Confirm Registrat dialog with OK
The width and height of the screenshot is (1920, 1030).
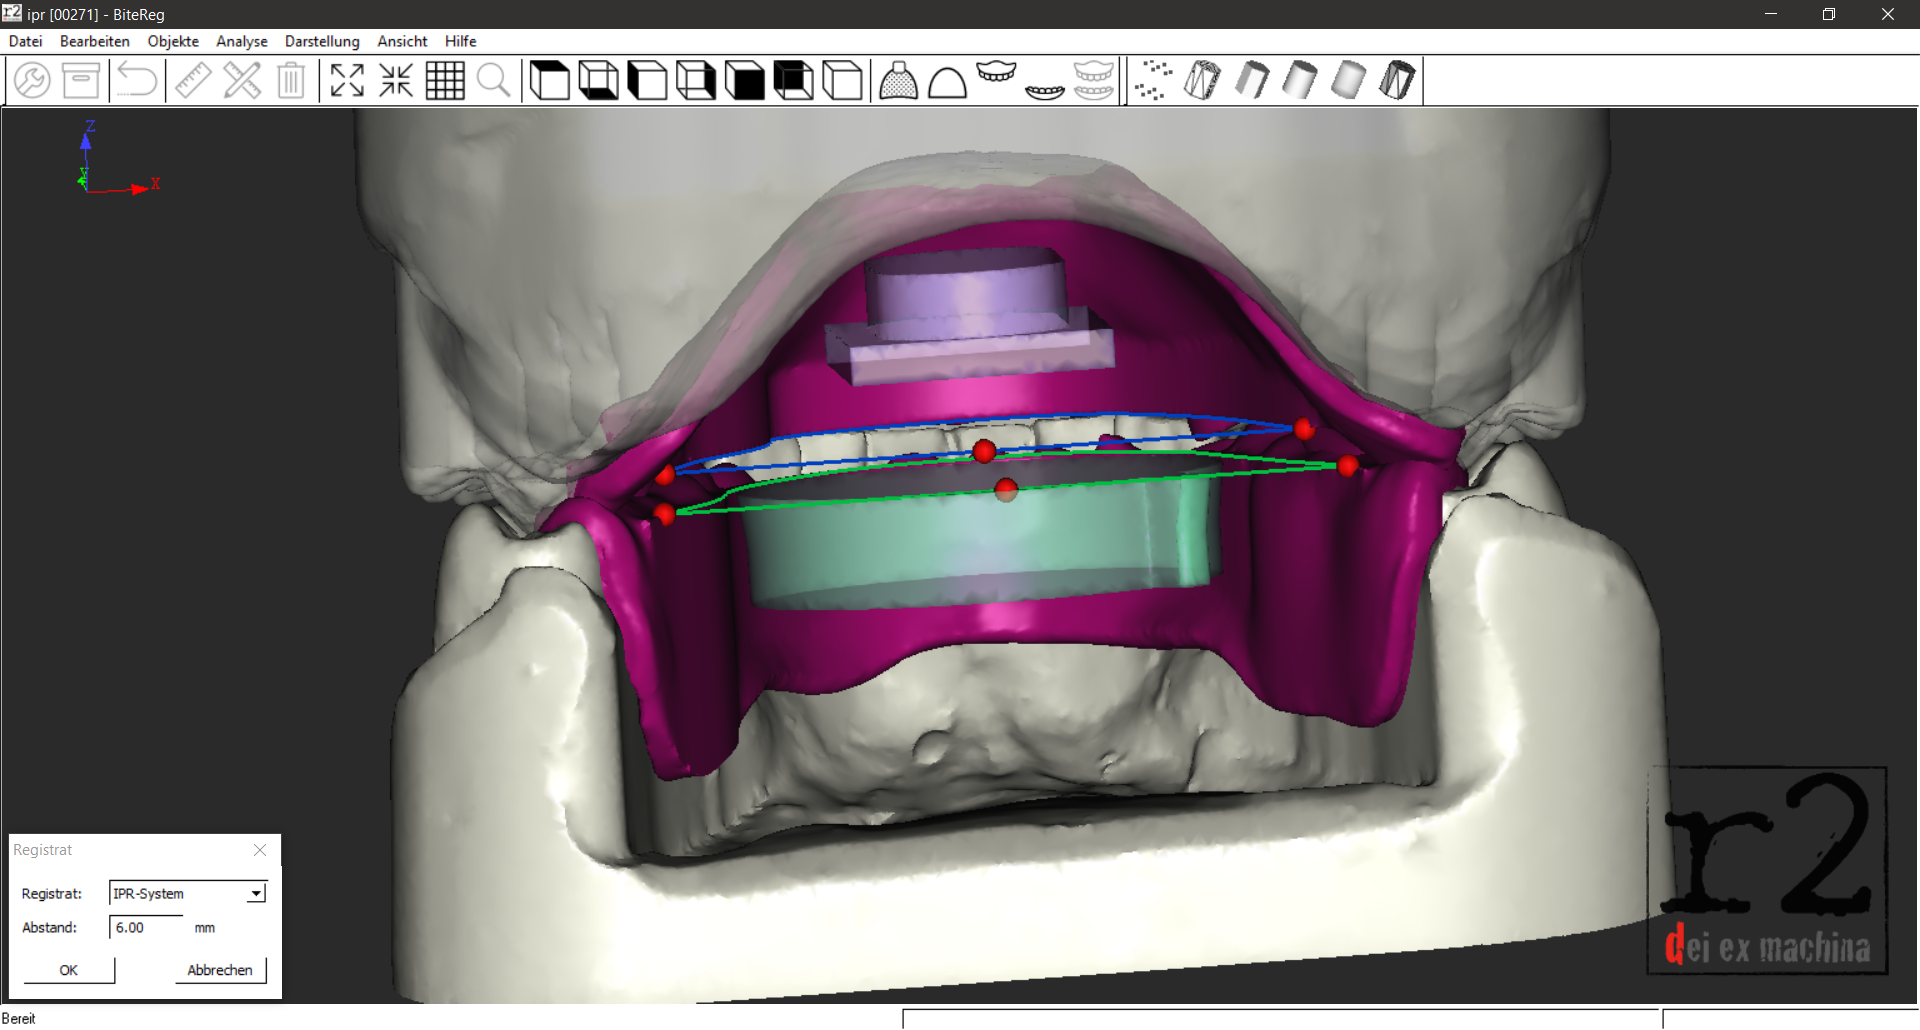(x=69, y=970)
